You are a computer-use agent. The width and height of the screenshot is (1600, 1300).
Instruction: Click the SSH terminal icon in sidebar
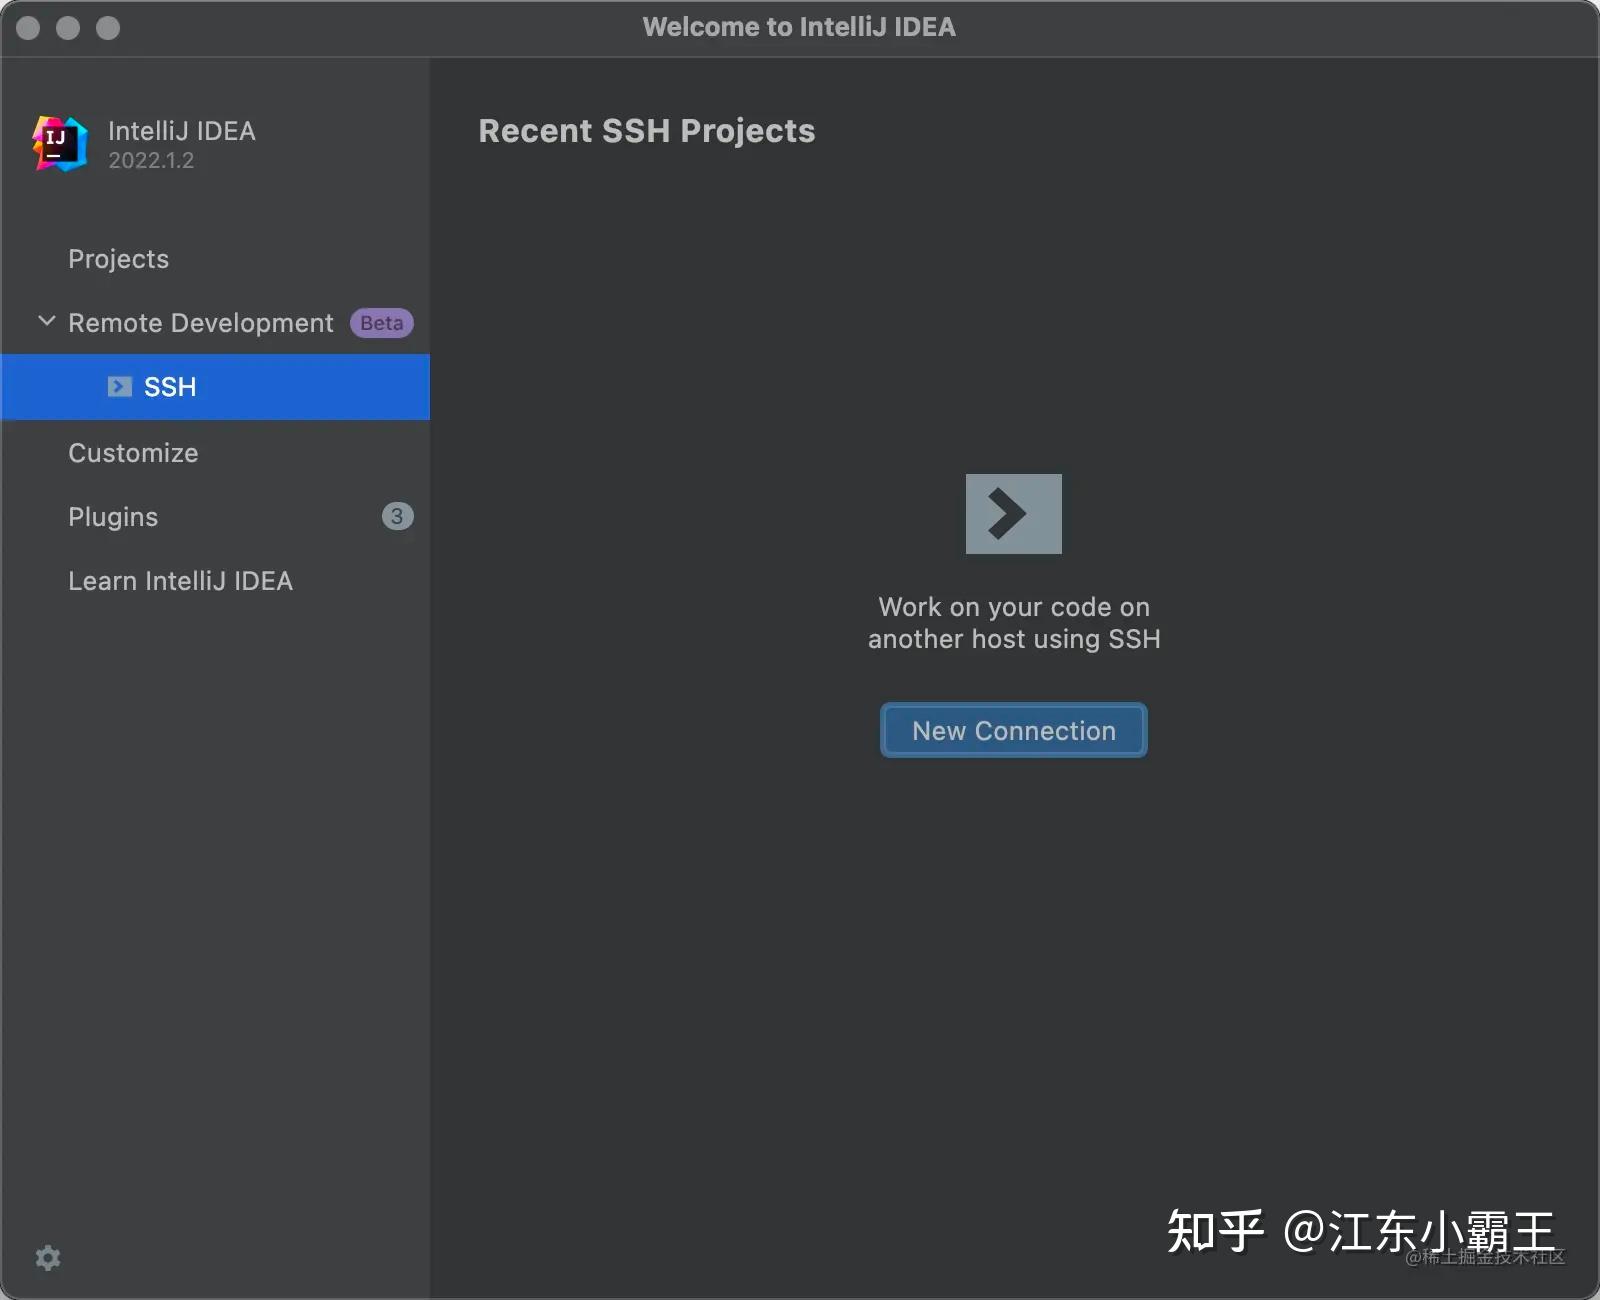pos(120,386)
